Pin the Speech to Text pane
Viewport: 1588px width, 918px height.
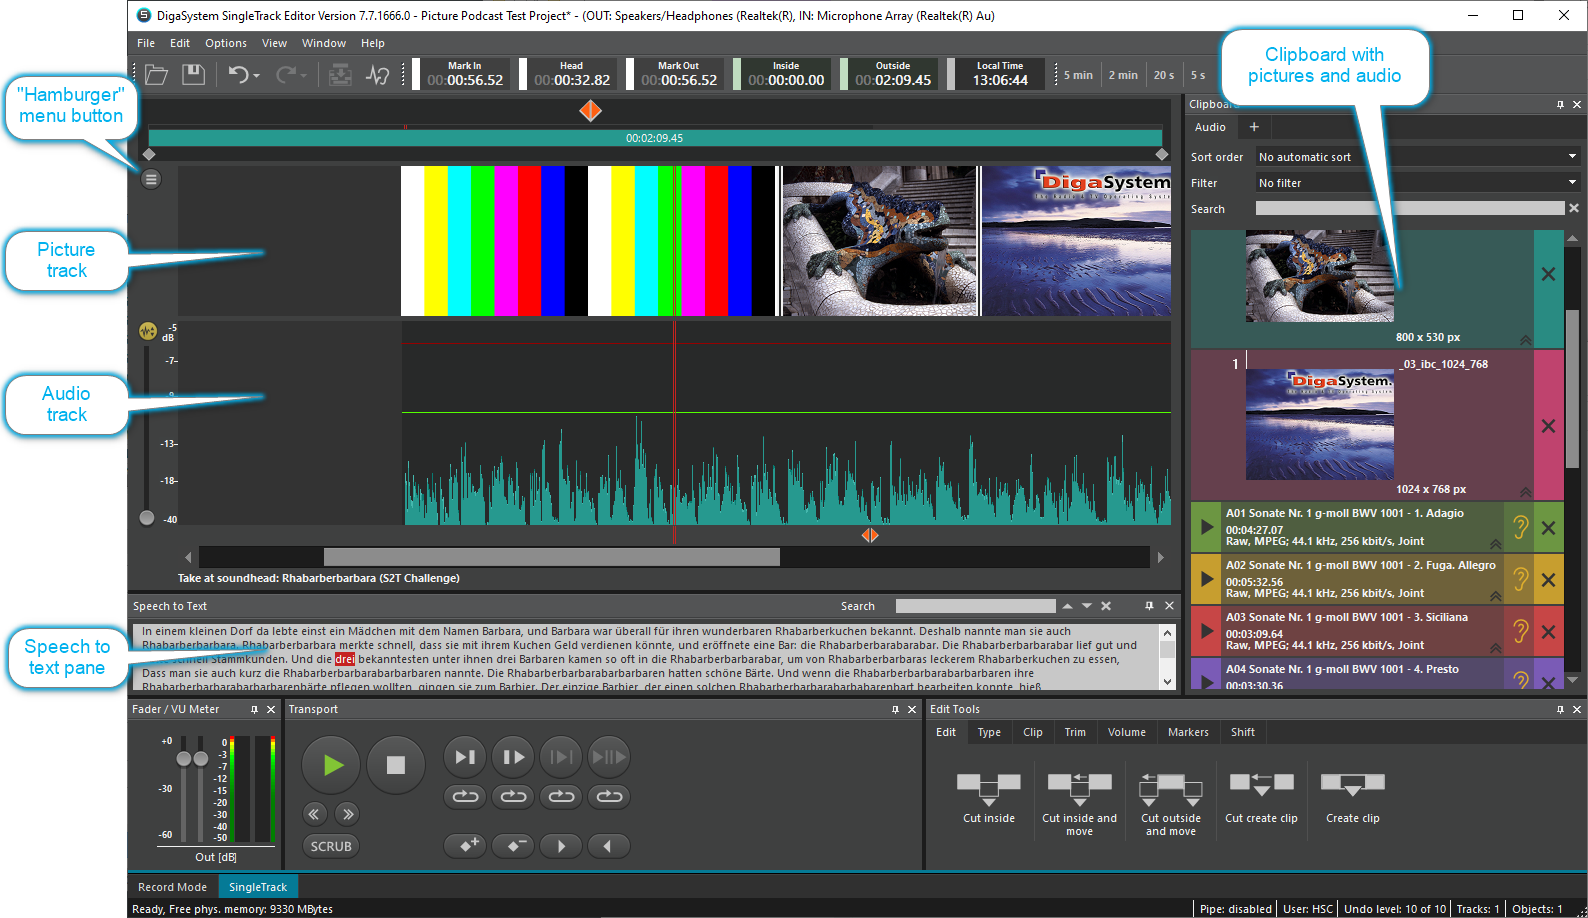point(1149,606)
